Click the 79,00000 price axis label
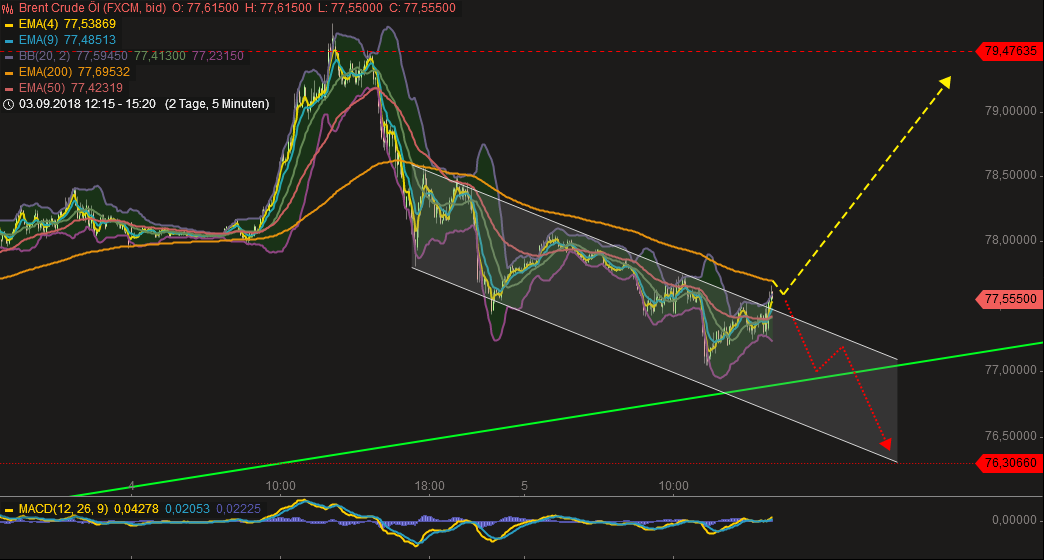The width and height of the screenshot is (1044, 560). click(1011, 111)
